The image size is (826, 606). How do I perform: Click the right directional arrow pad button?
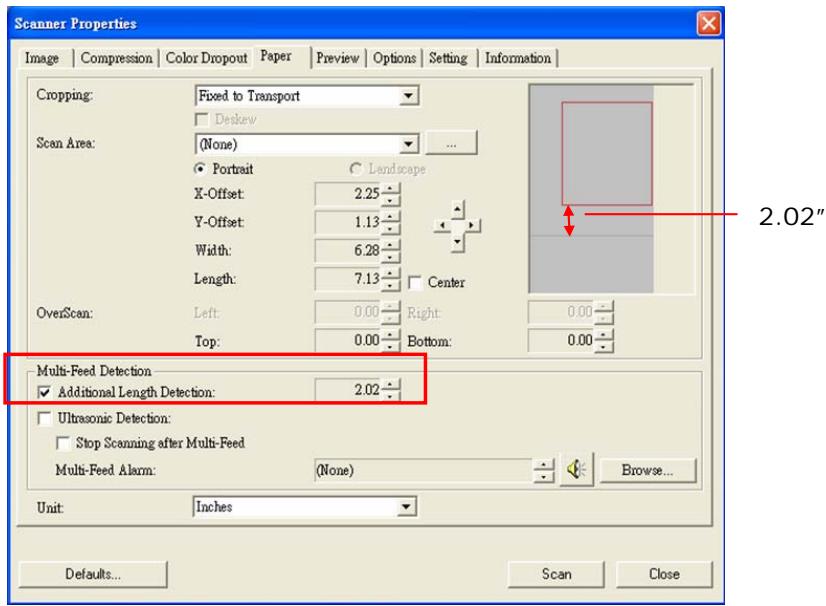[x=471, y=224]
